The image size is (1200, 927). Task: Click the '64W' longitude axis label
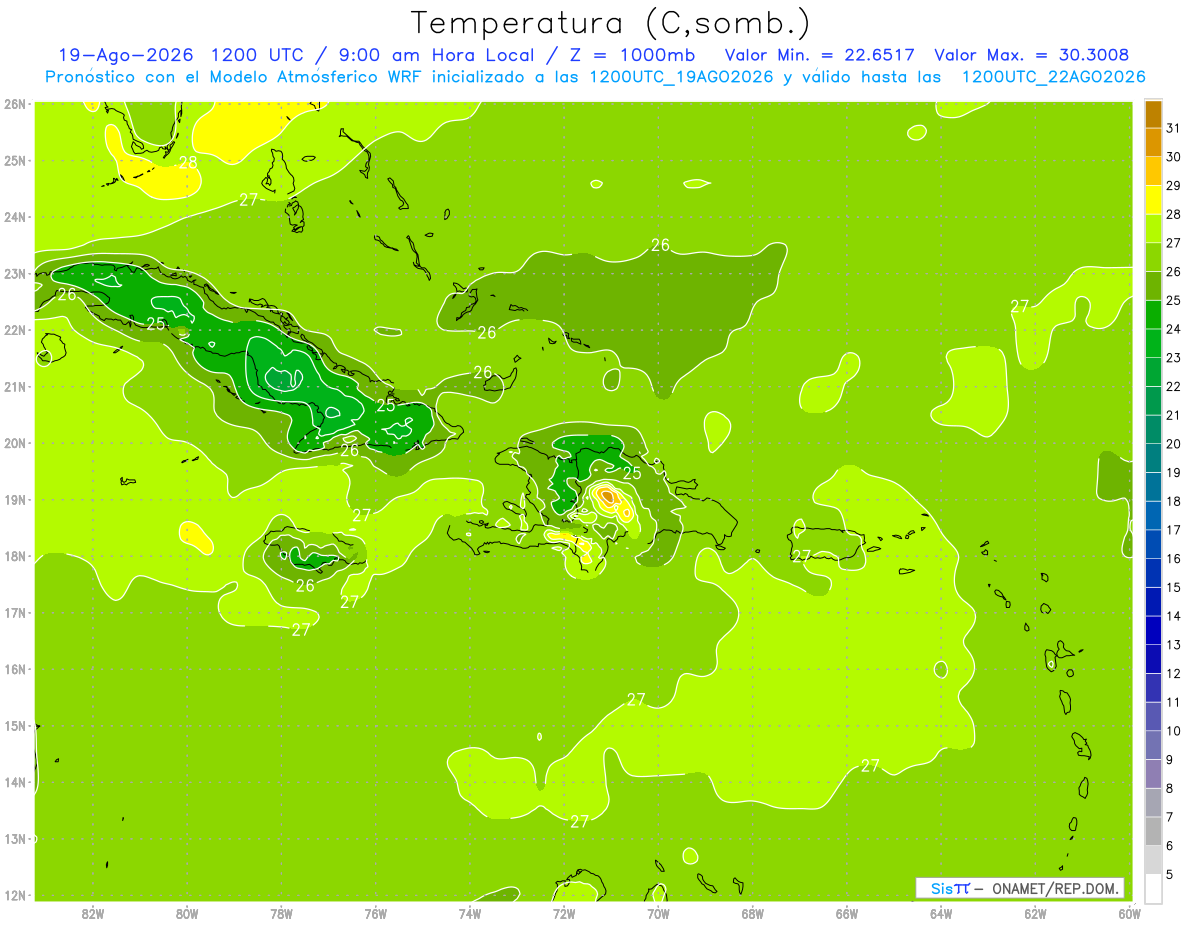941,913
